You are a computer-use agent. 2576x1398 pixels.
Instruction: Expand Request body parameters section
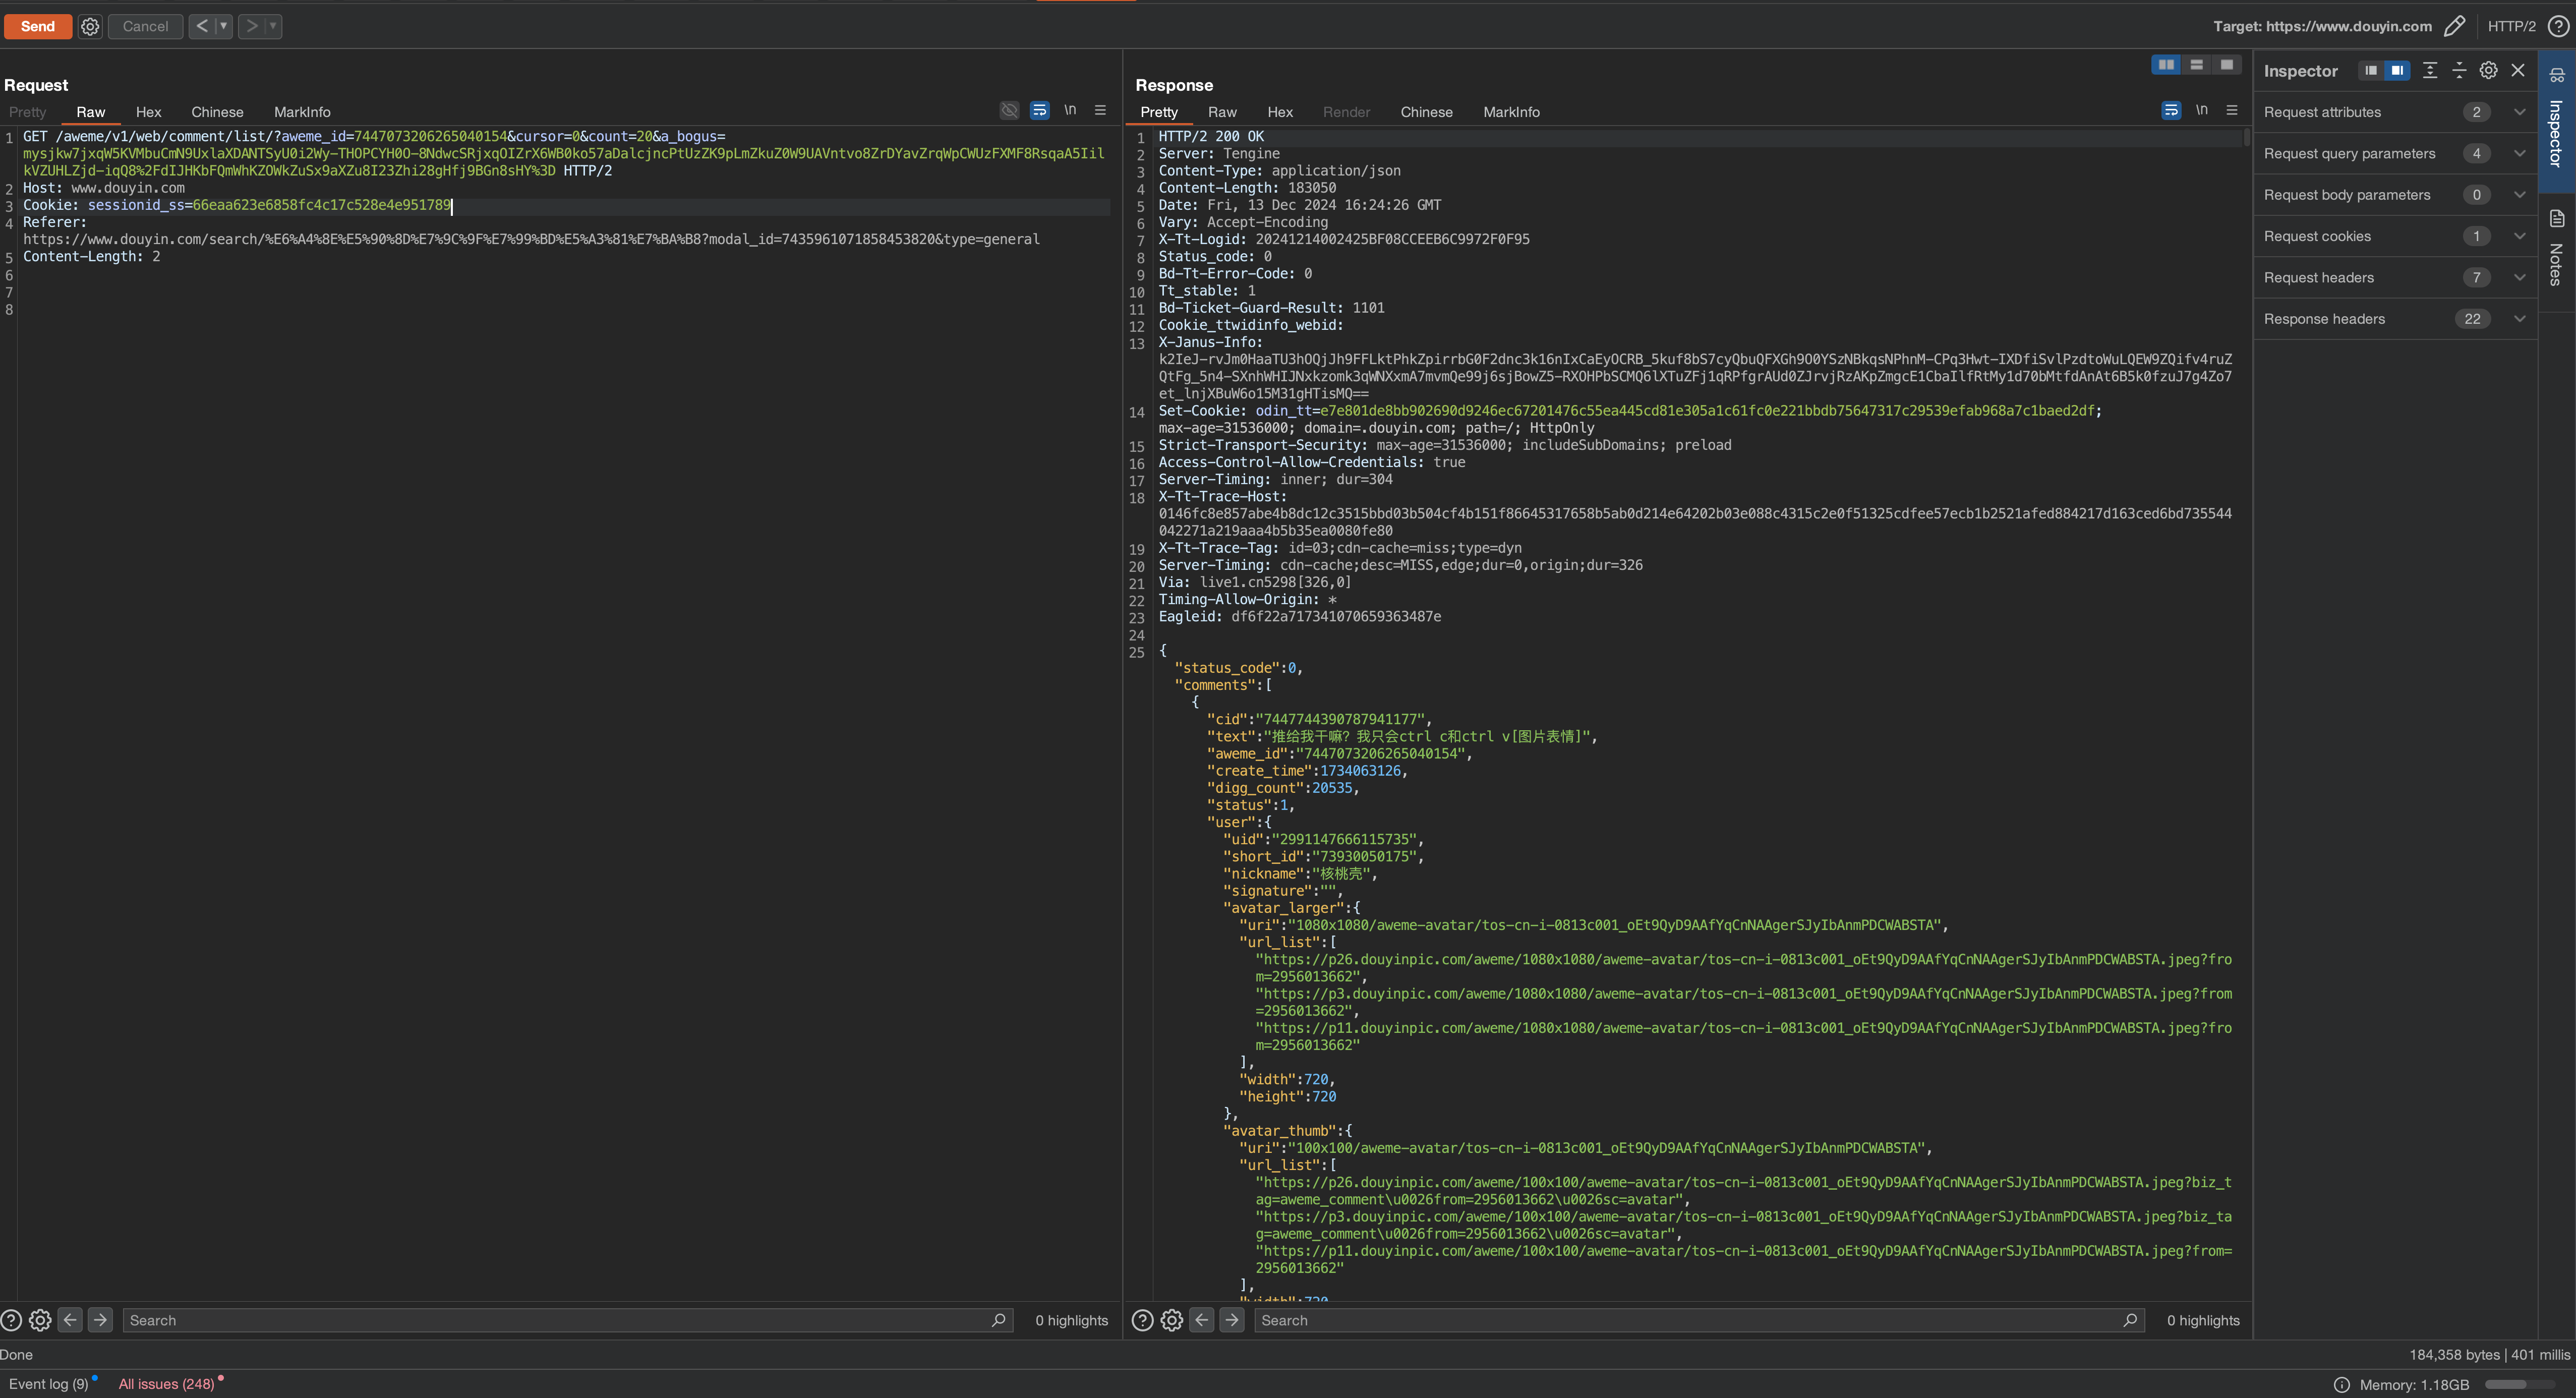2395,195
